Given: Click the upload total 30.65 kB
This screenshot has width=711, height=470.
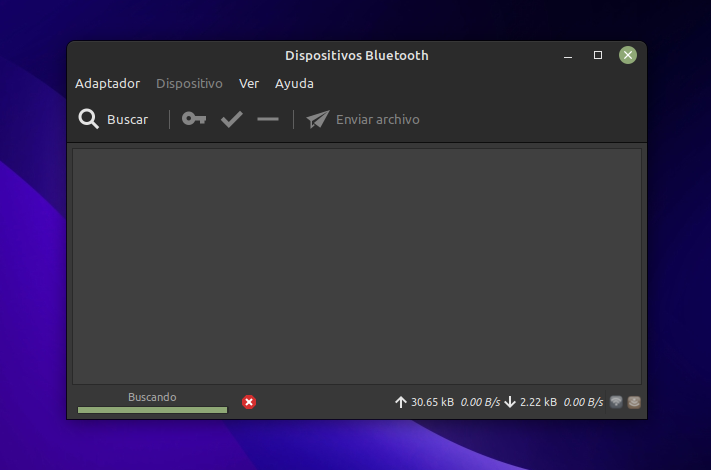Looking at the screenshot, I should [433, 402].
